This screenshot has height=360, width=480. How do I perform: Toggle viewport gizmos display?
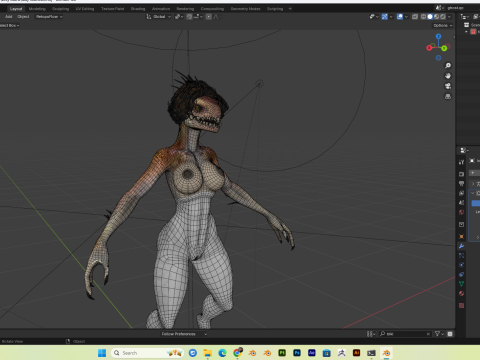tap(385, 17)
